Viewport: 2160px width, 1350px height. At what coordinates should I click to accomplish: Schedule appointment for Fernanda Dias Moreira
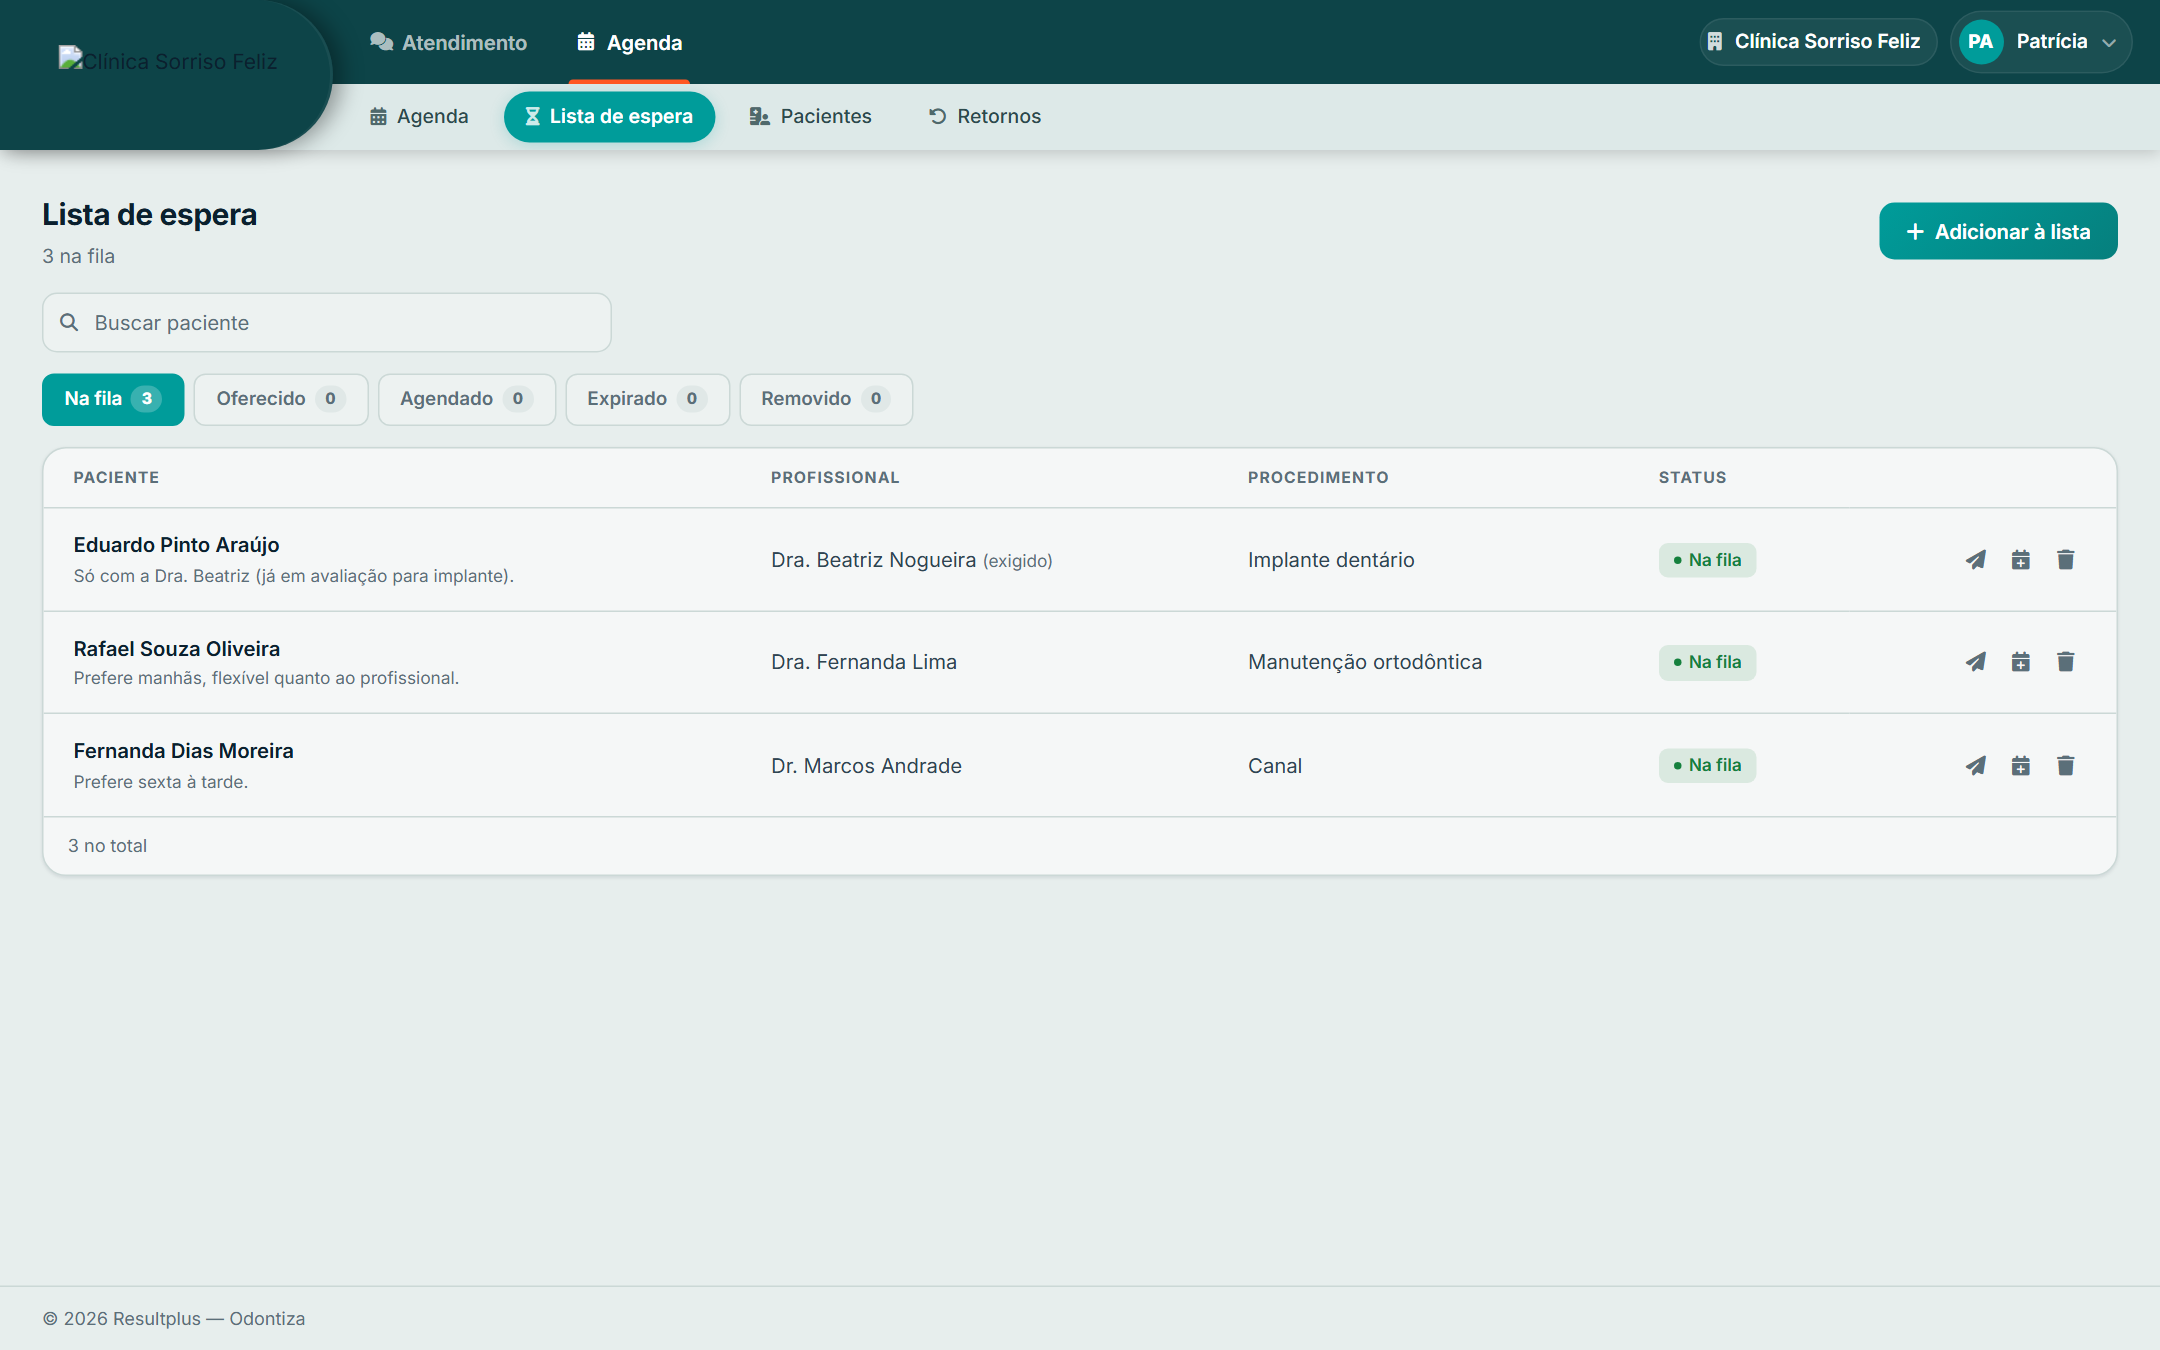click(x=2021, y=766)
